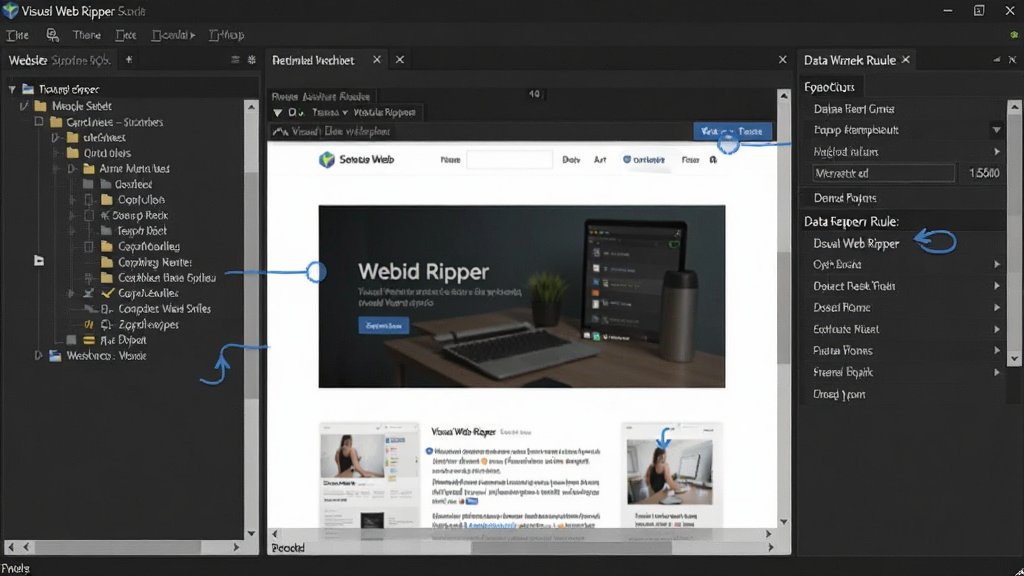The height and width of the screenshot is (576, 1024).
Task: Click the folder icon of 'Qirtd olers' row
Action: [72, 153]
